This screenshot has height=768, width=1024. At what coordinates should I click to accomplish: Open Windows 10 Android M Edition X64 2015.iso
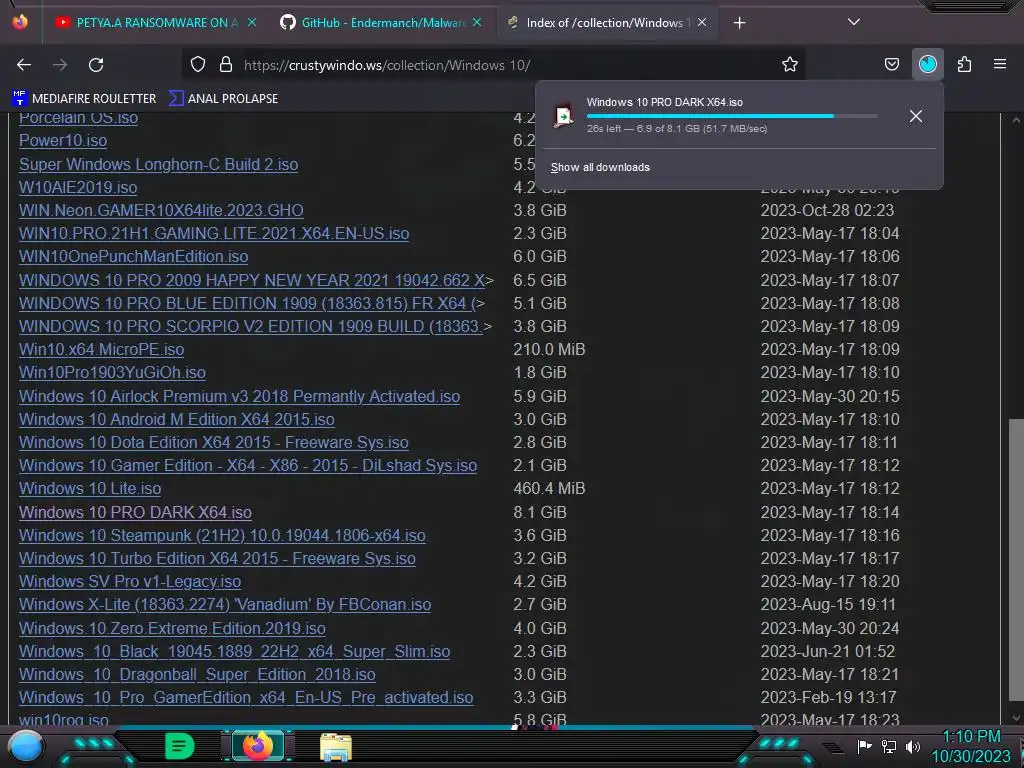coord(176,419)
